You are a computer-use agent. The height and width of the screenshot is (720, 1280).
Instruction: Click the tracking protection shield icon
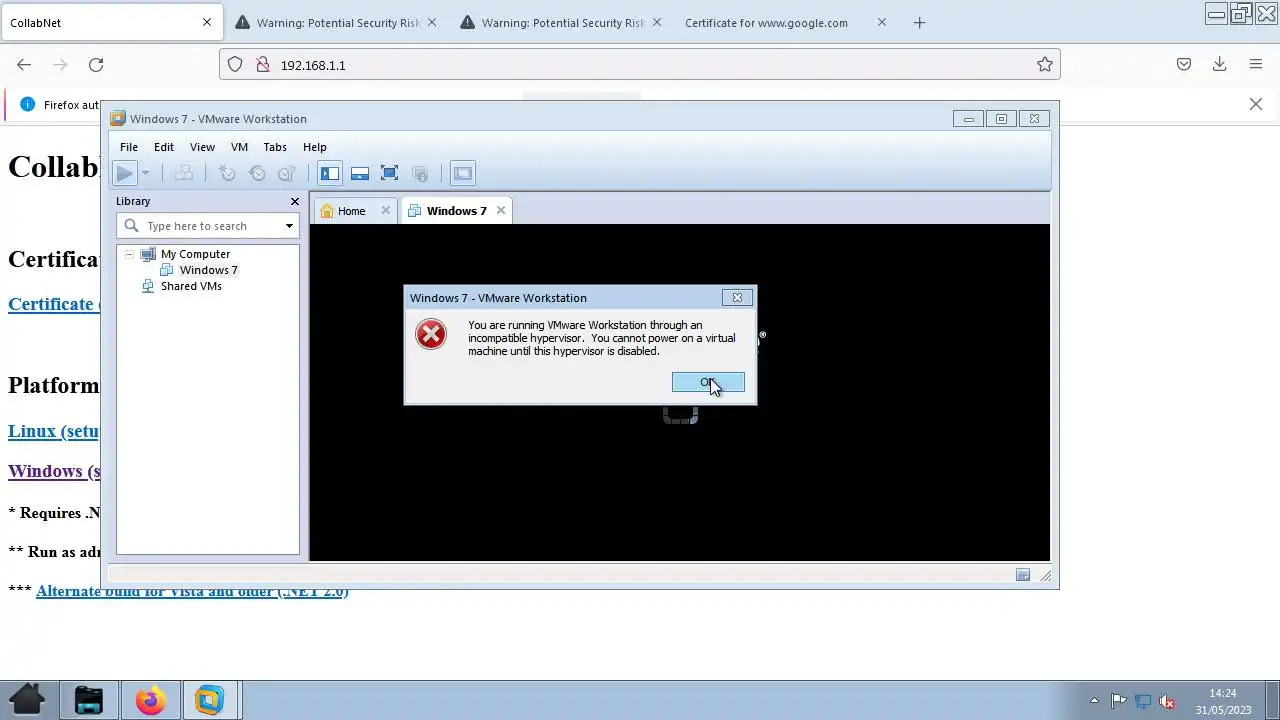(x=235, y=65)
